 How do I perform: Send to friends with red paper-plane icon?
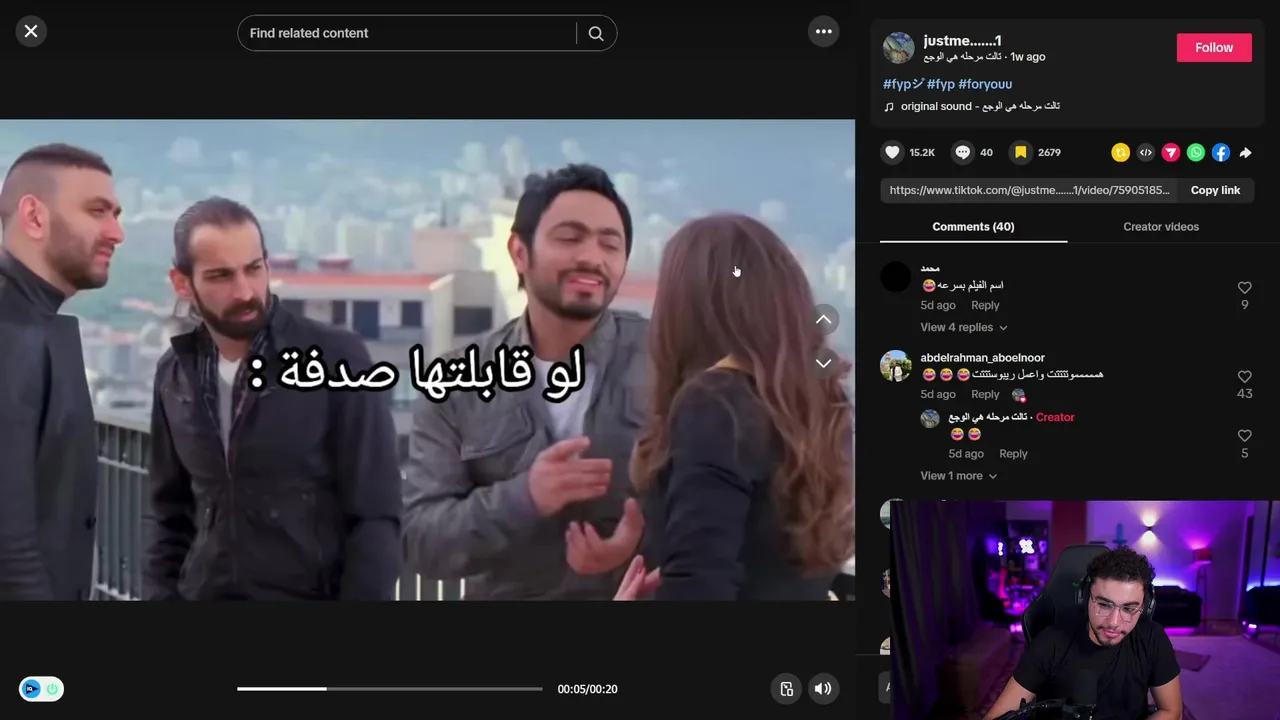coord(1171,152)
